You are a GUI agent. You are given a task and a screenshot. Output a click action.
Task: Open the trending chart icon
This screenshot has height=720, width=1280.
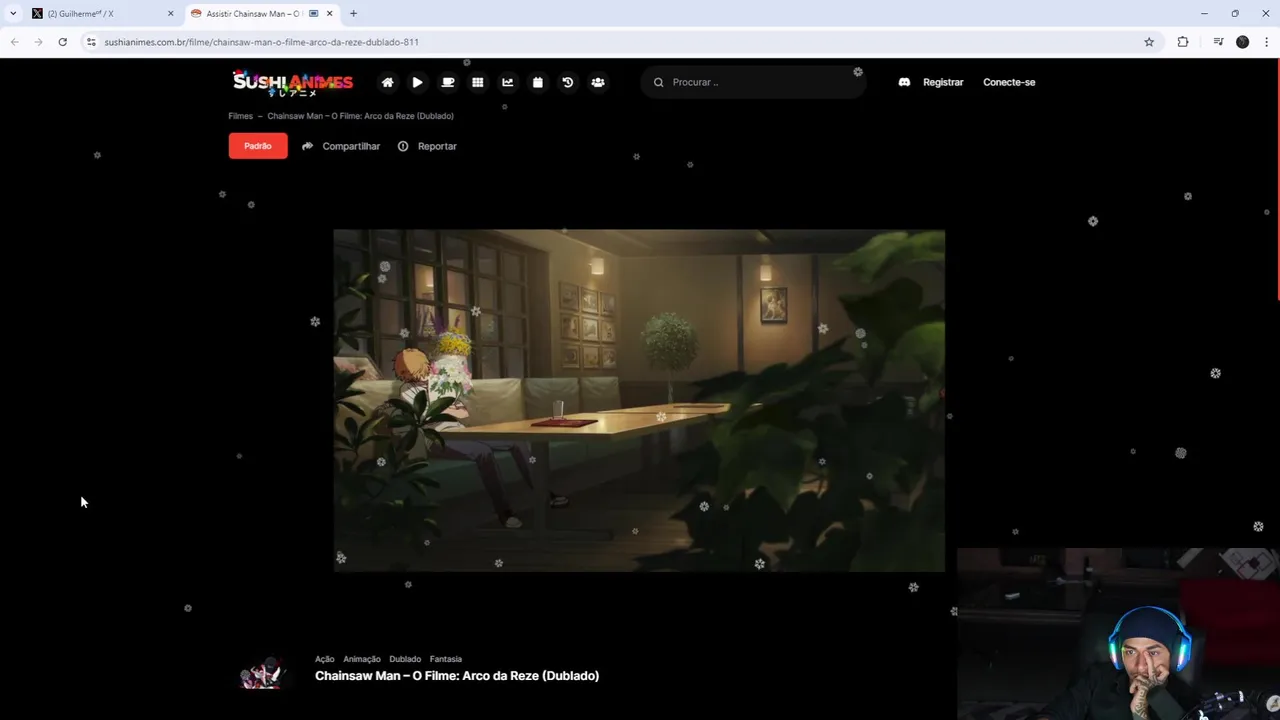pos(507,82)
